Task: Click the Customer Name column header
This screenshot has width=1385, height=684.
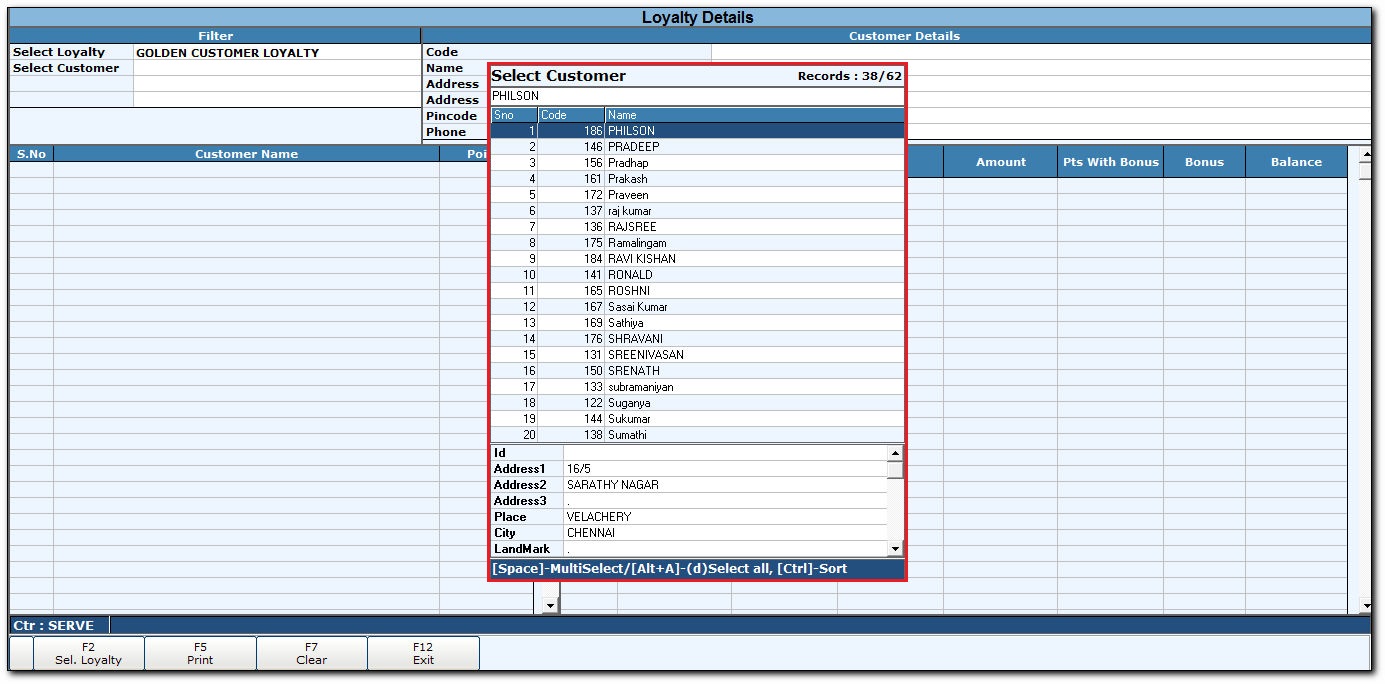Action: (246, 154)
